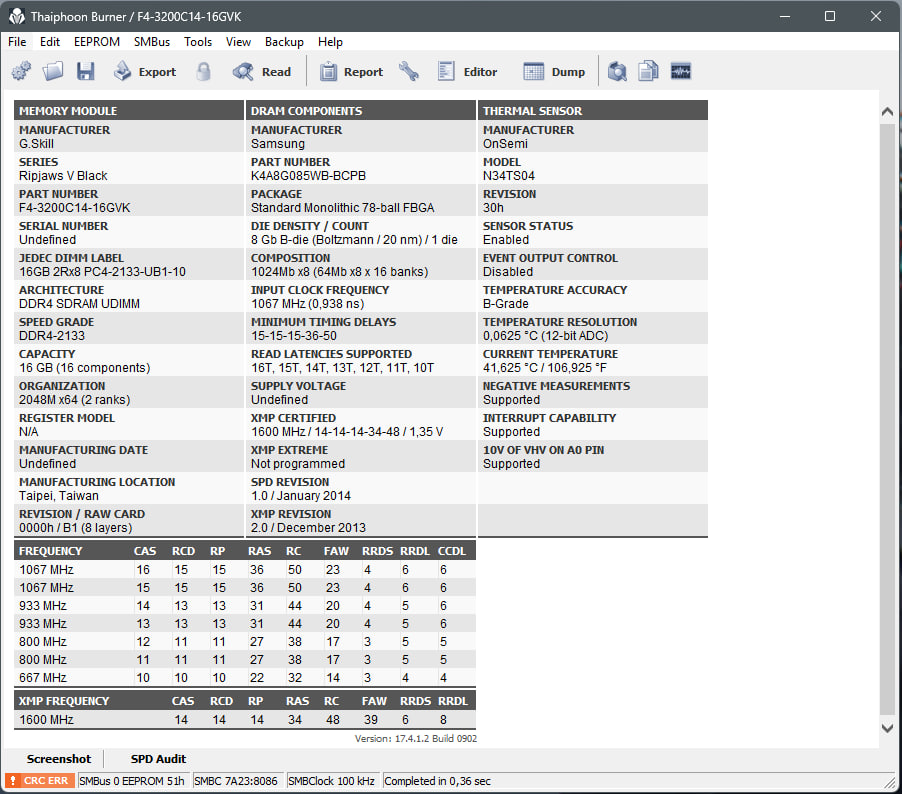Open the Backup menu

point(284,41)
